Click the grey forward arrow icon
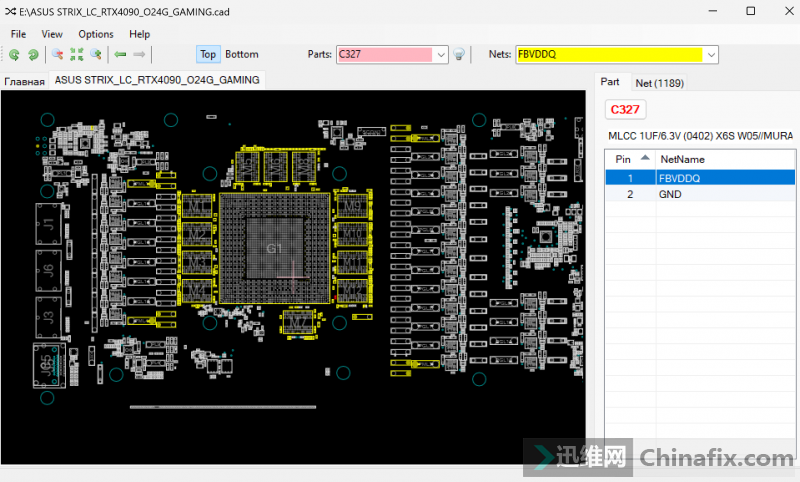 coord(139,54)
